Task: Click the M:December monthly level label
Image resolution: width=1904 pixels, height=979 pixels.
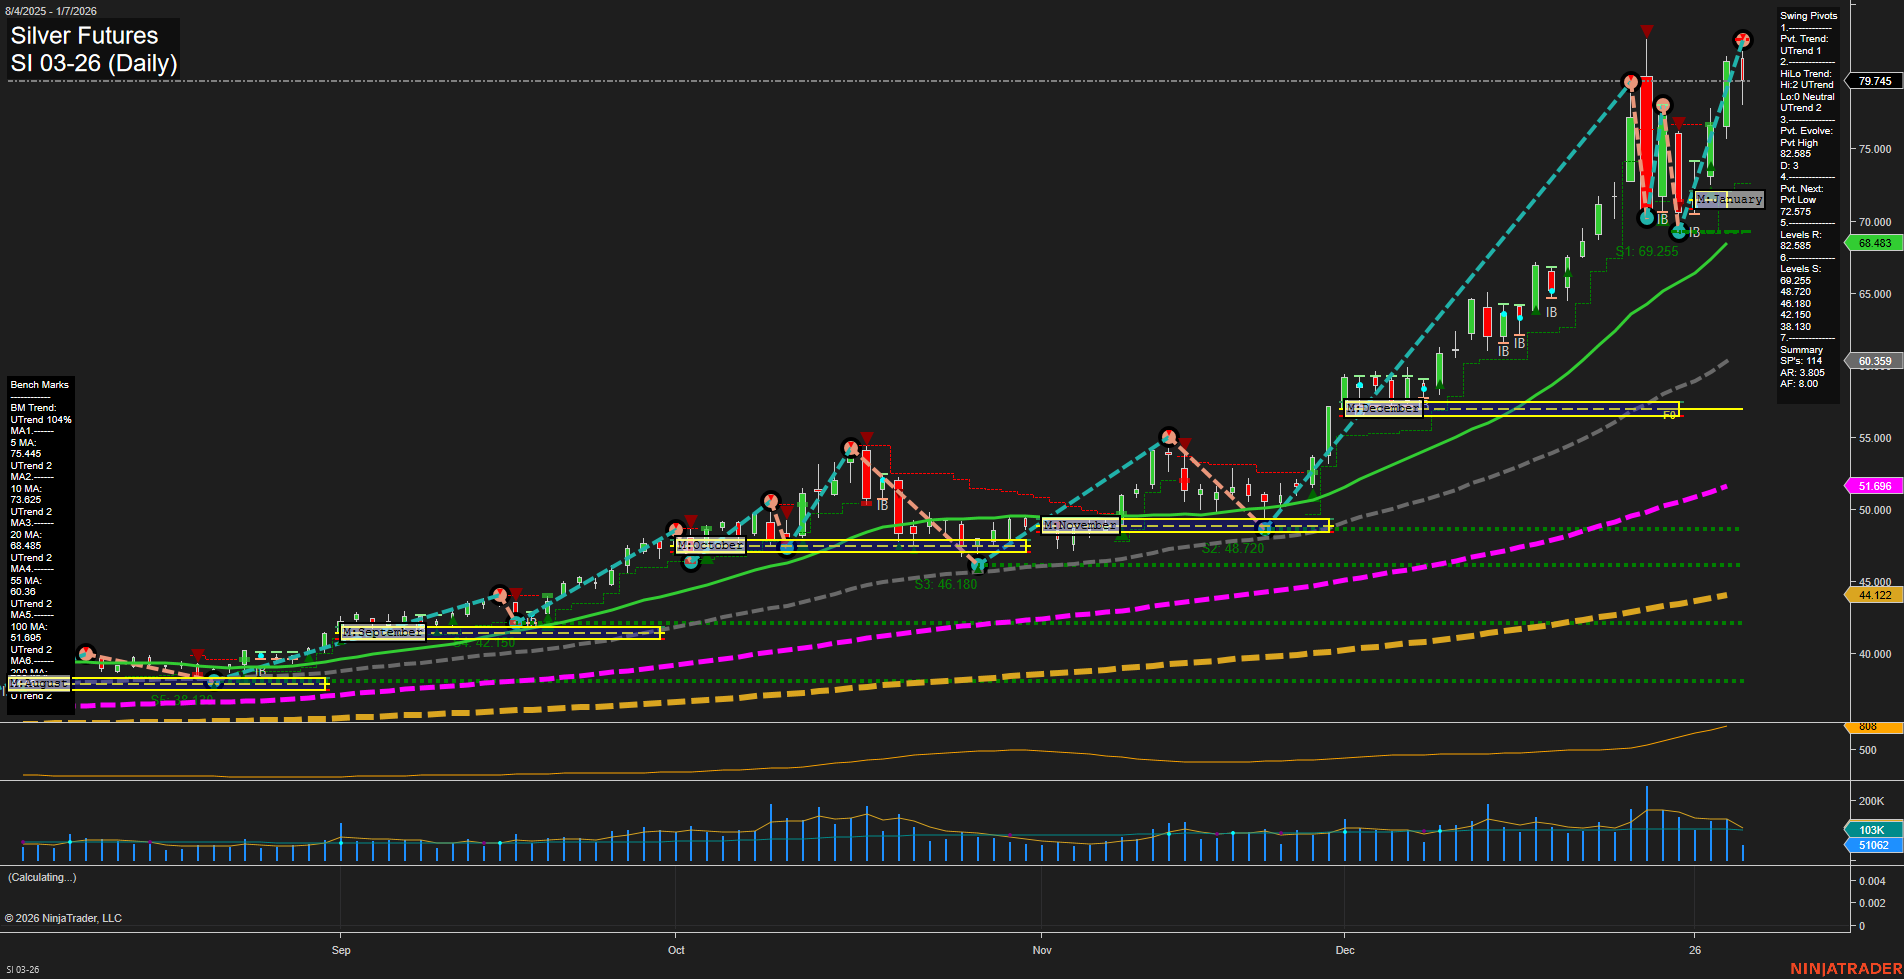Action: pyautogui.click(x=1384, y=408)
